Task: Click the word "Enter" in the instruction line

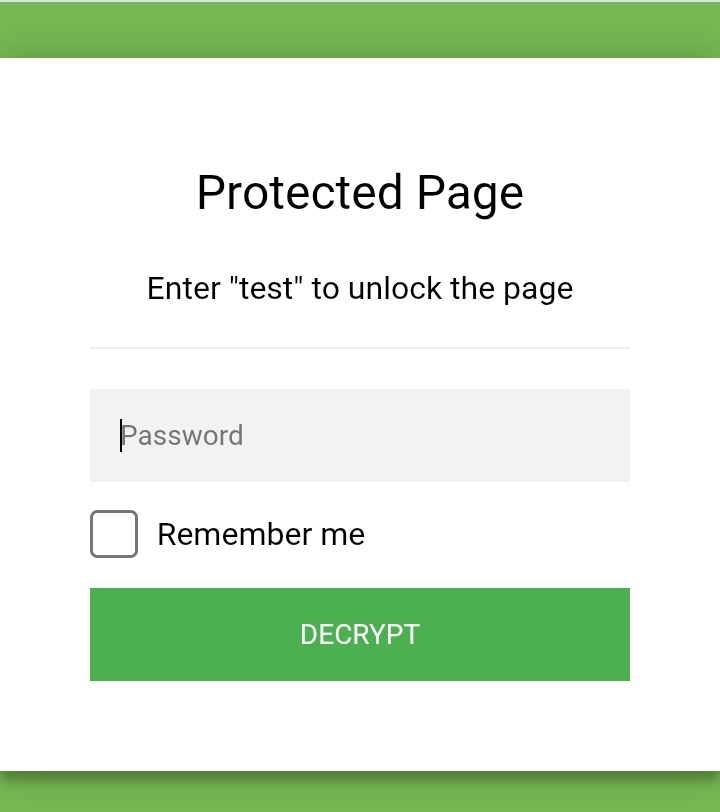Action: pos(183,289)
